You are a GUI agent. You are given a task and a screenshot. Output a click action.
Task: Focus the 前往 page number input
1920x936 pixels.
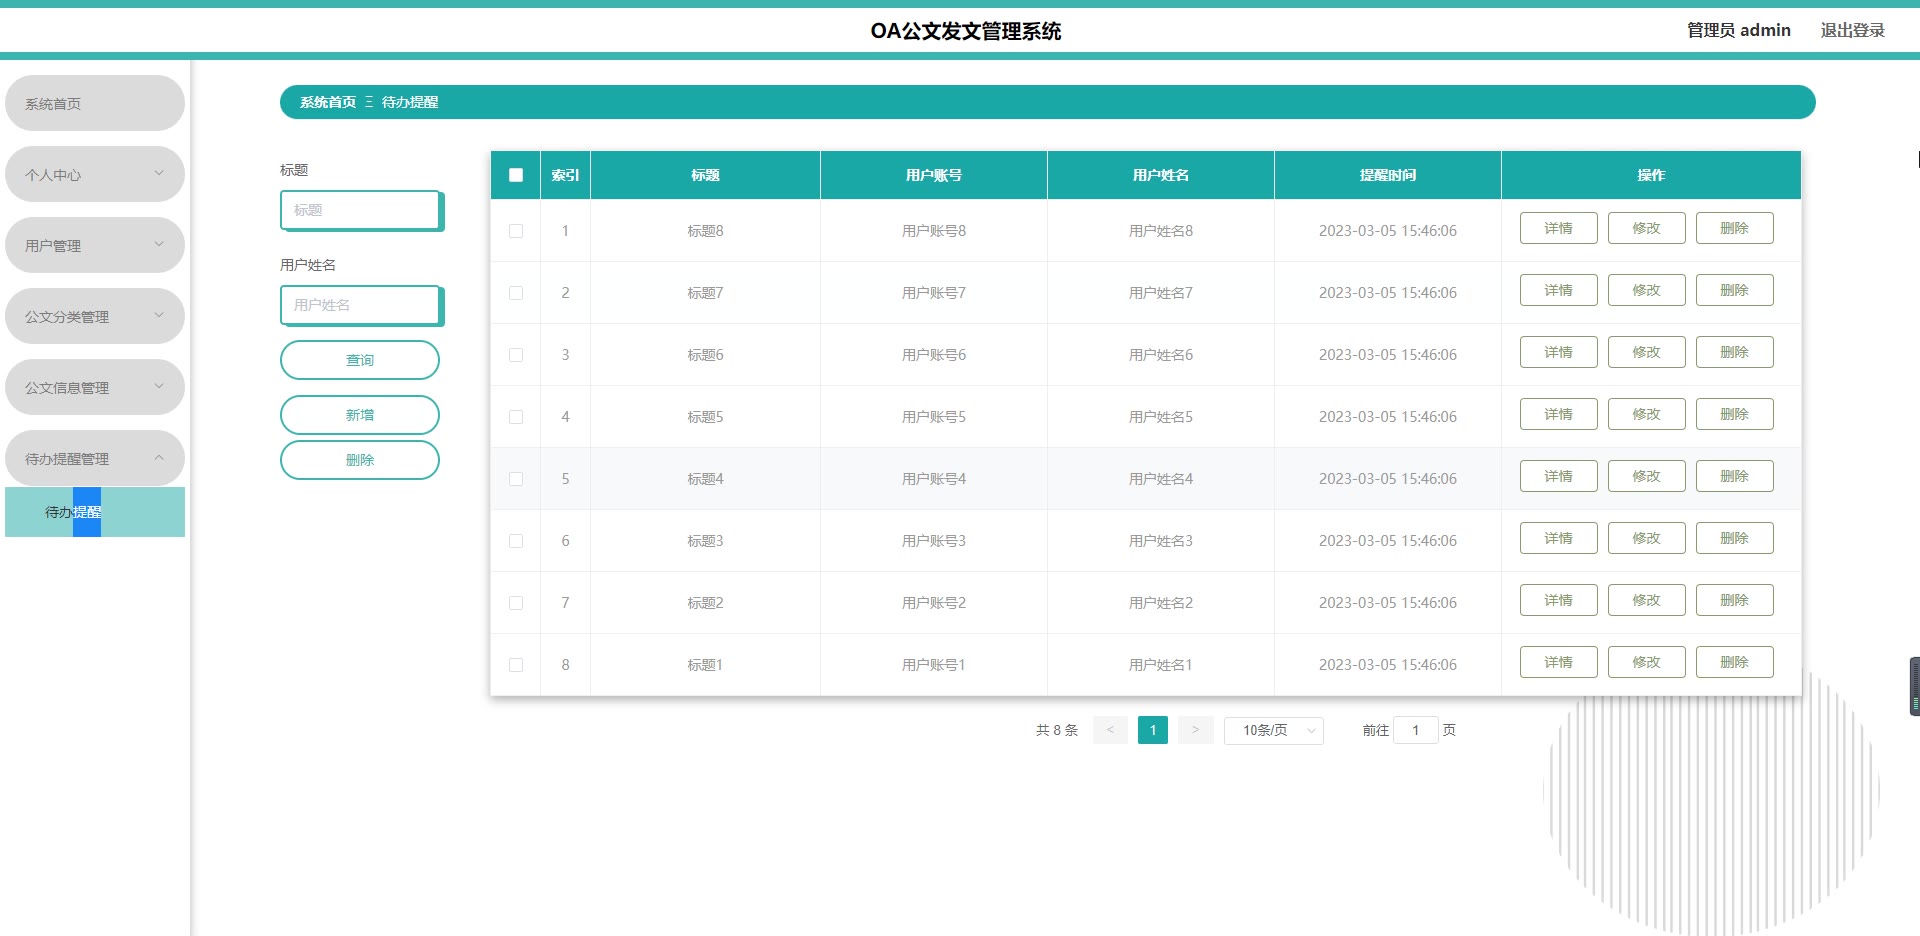(x=1415, y=730)
